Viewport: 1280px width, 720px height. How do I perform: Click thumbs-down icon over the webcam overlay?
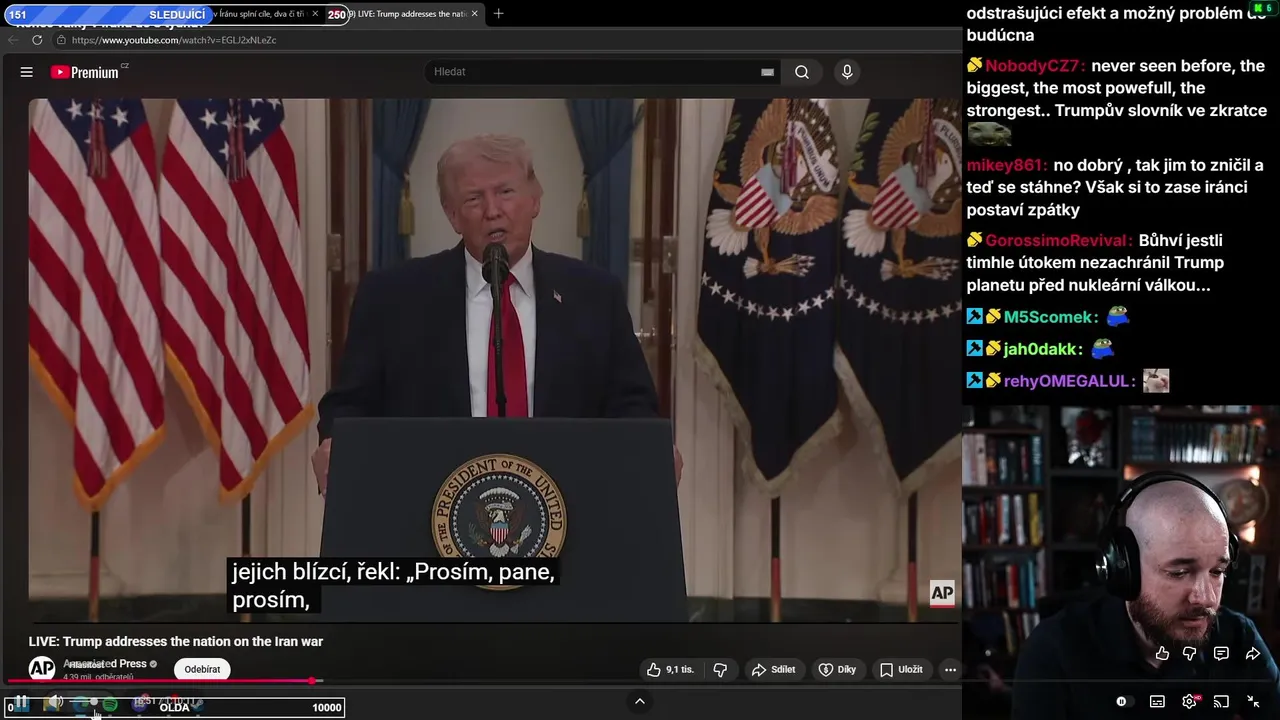click(1189, 653)
